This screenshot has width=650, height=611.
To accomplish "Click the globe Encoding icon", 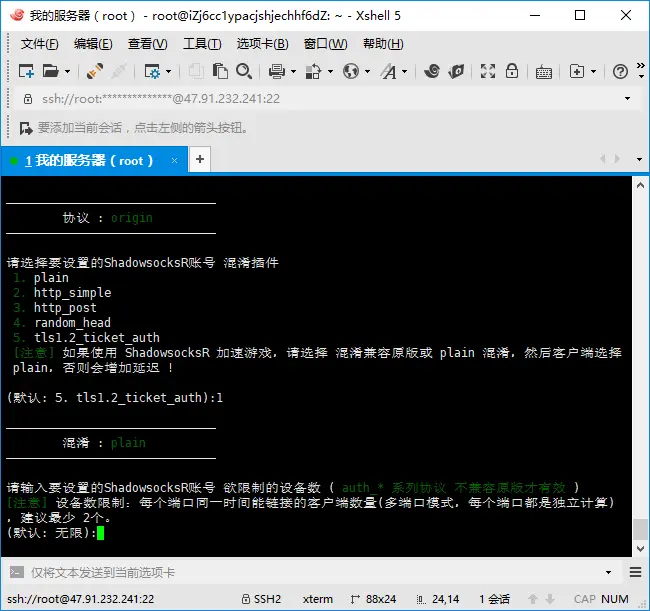I will [x=351, y=71].
